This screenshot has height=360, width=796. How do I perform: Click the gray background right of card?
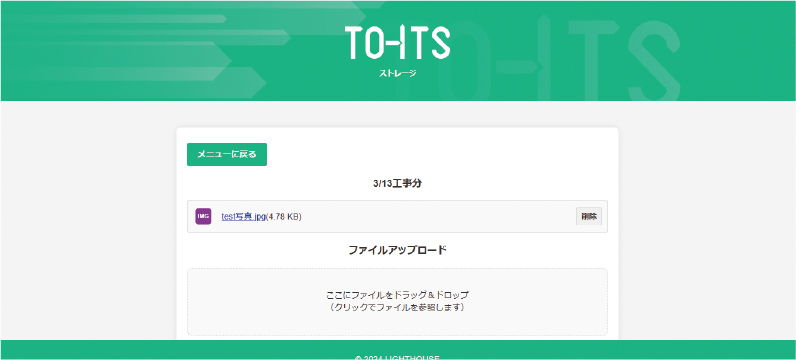(707, 218)
